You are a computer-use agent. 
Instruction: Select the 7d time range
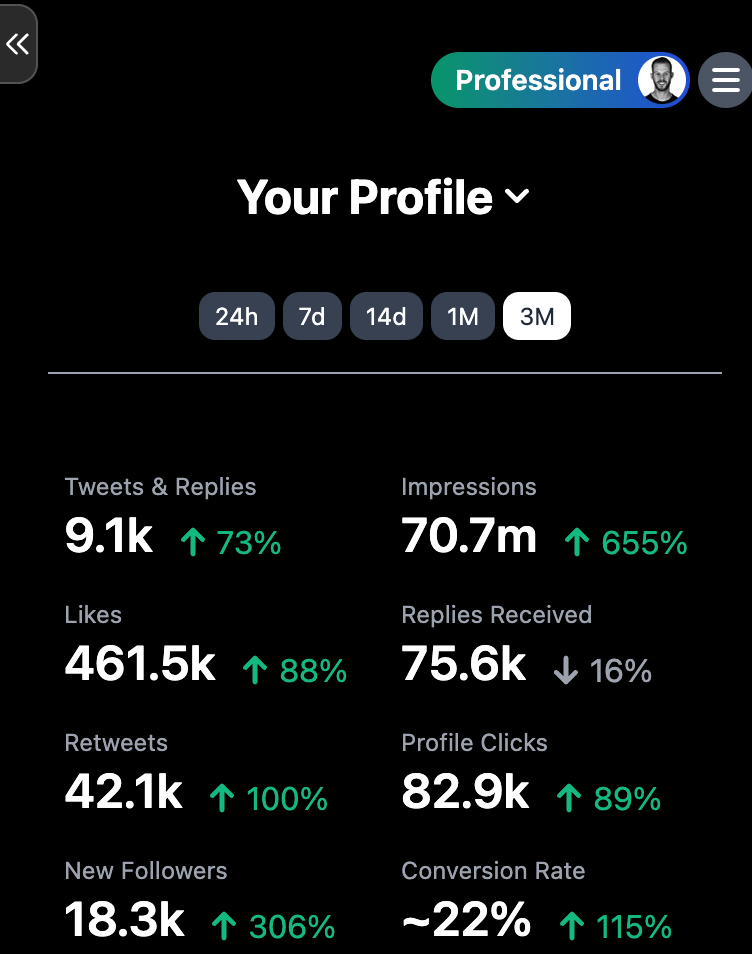click(x=312, y=316)
